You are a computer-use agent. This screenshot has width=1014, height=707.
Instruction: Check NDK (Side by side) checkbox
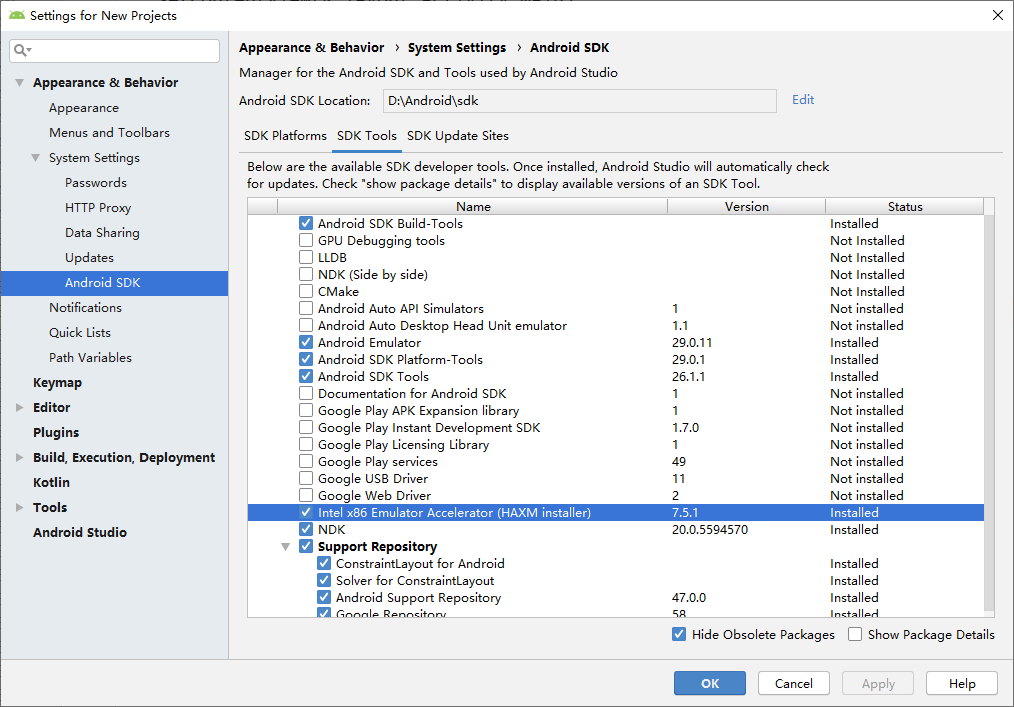click(306, 274)
